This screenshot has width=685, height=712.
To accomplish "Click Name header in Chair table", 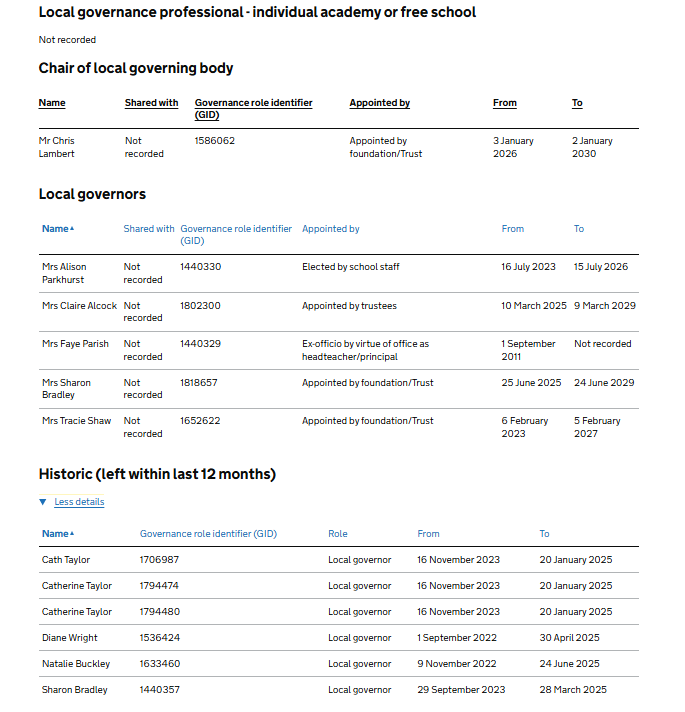I will 52,103.
